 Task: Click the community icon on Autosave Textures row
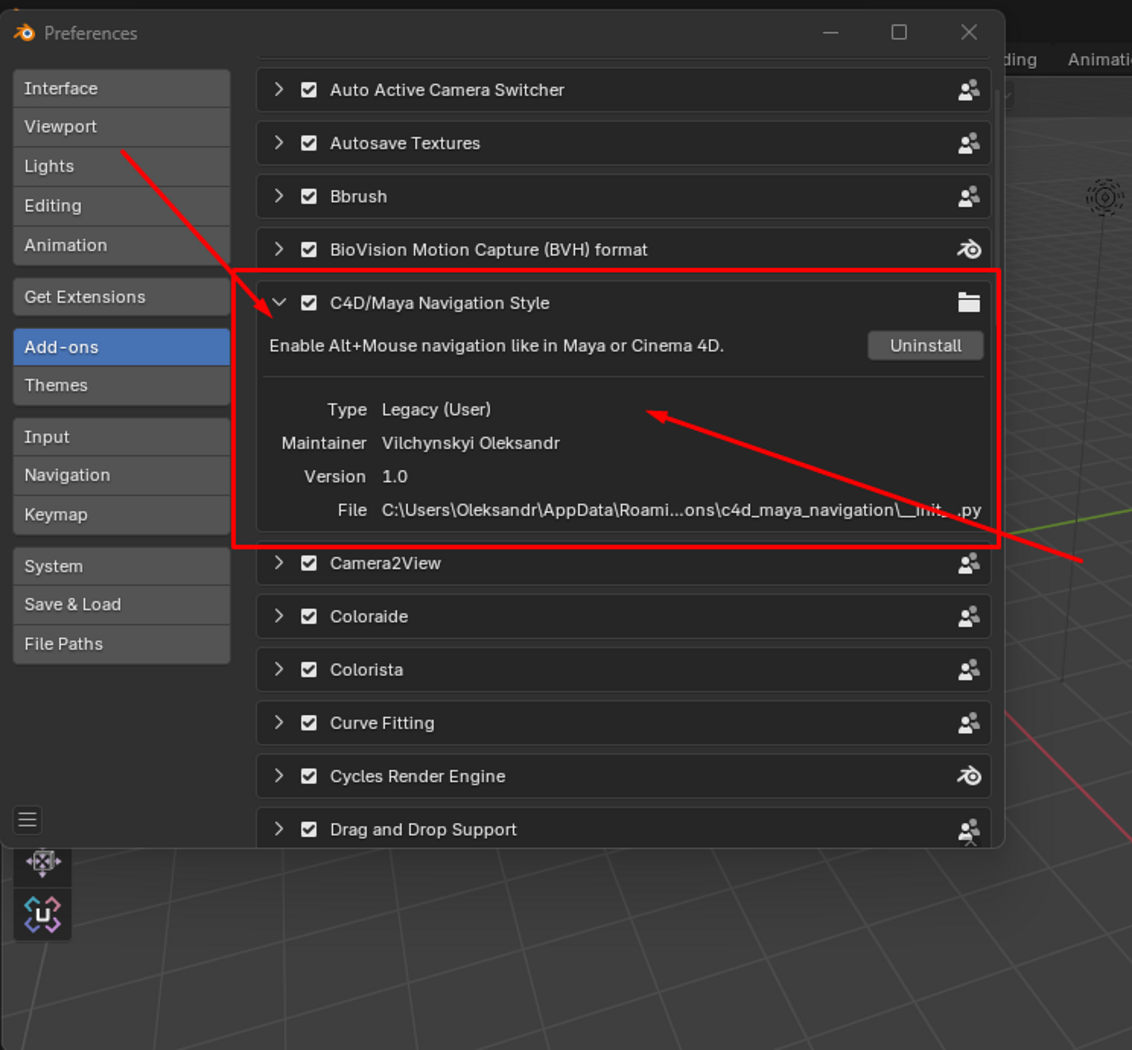point(969,144)
